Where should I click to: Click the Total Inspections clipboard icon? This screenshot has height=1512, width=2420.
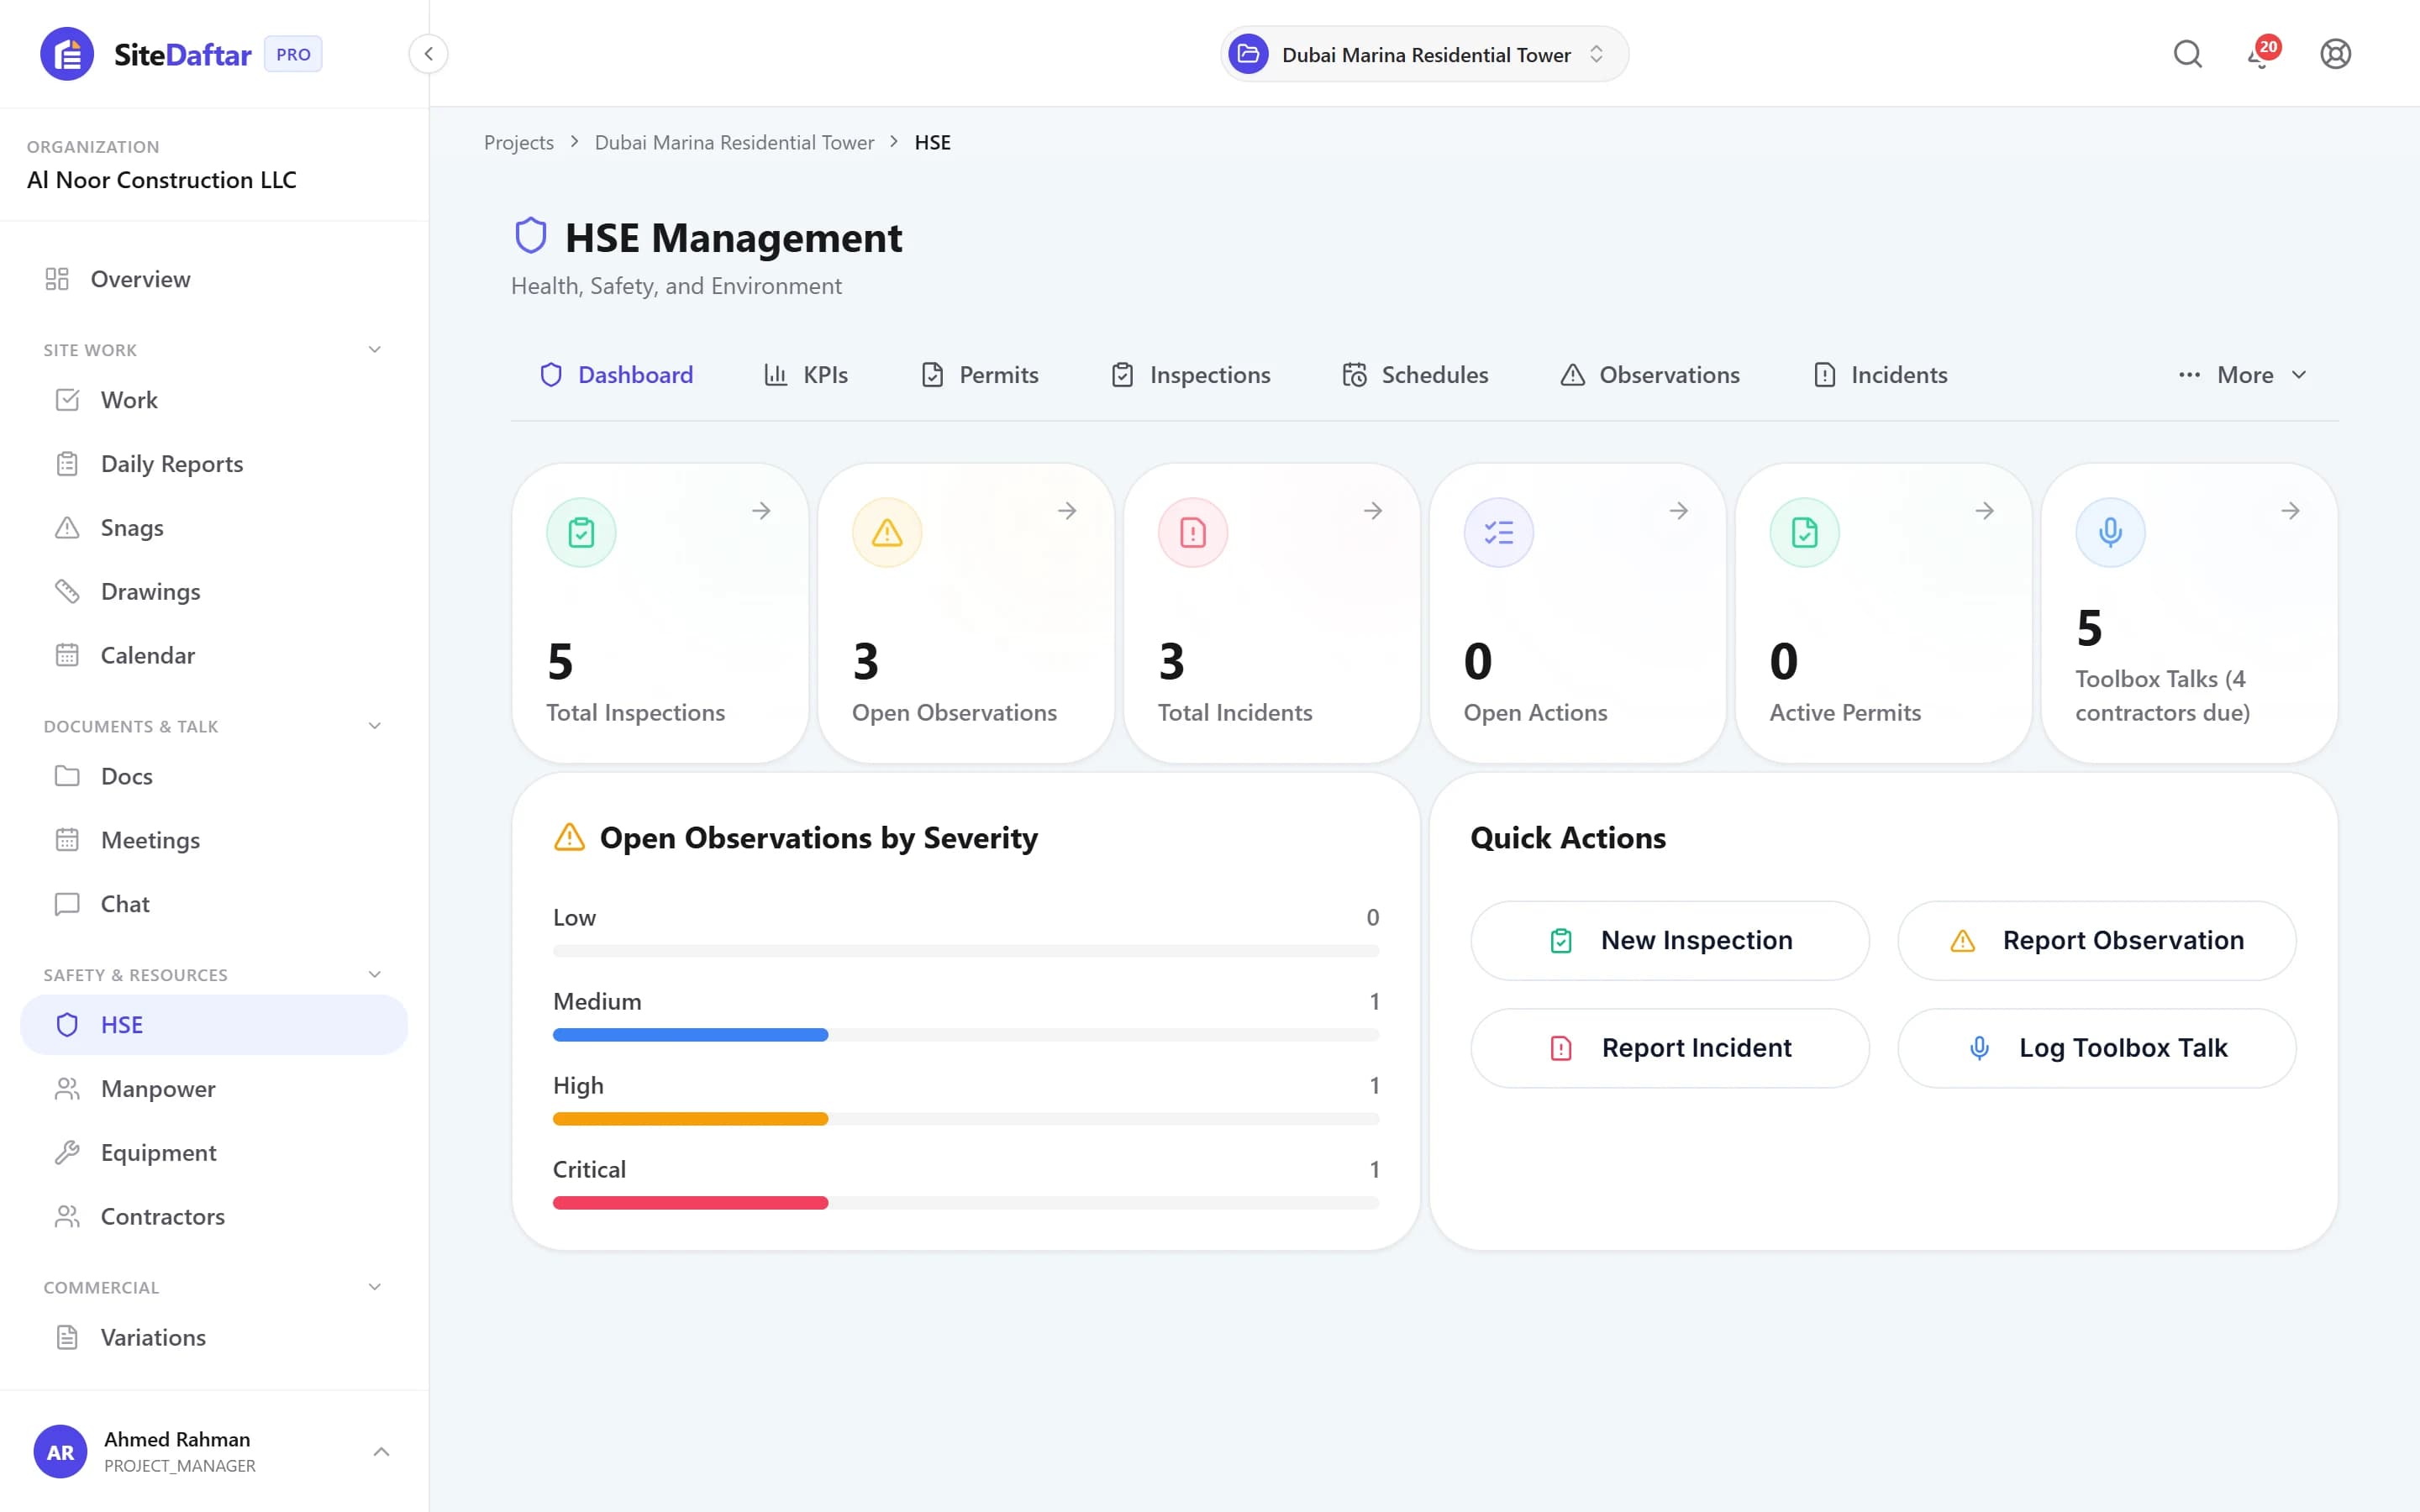click(x=581, y=532)
